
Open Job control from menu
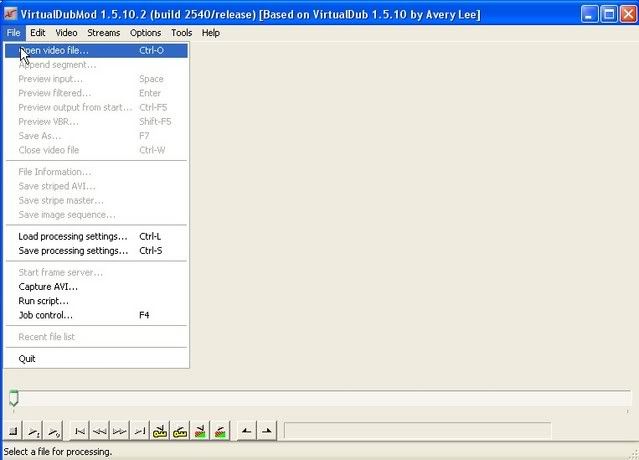(97, 315)
